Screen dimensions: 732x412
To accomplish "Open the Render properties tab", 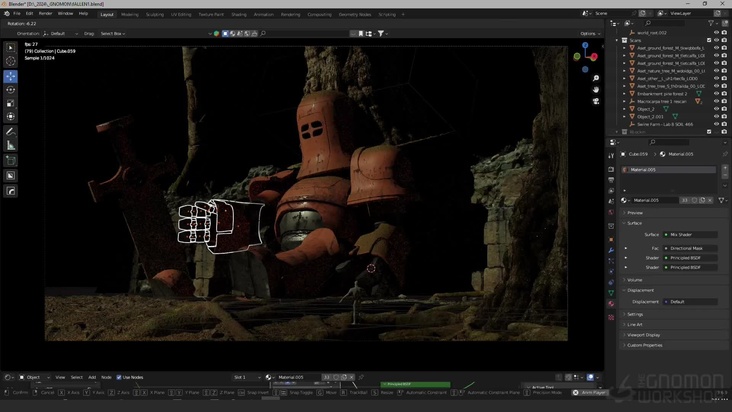I will 611,169.
